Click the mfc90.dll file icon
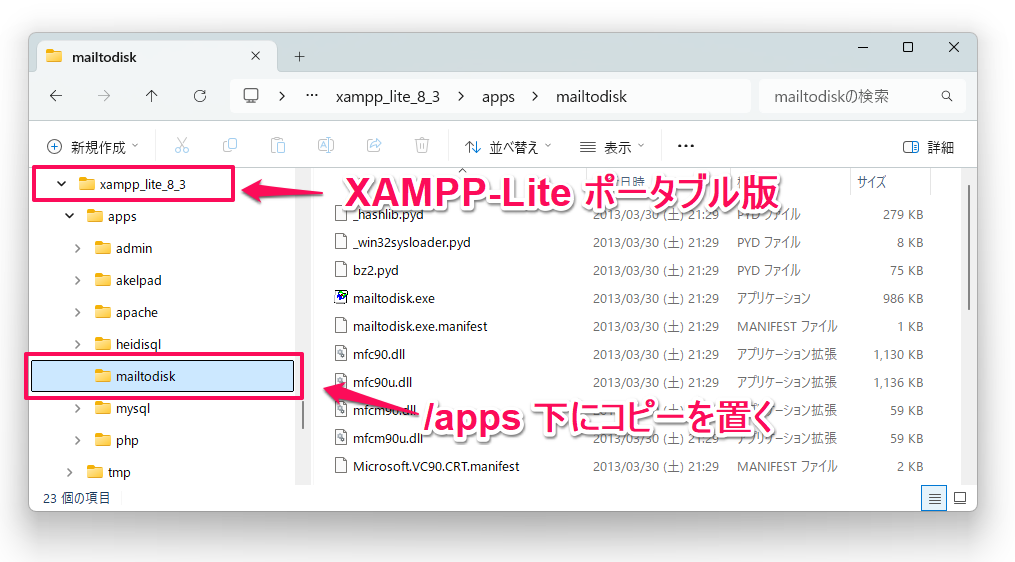 coord(340,354)
